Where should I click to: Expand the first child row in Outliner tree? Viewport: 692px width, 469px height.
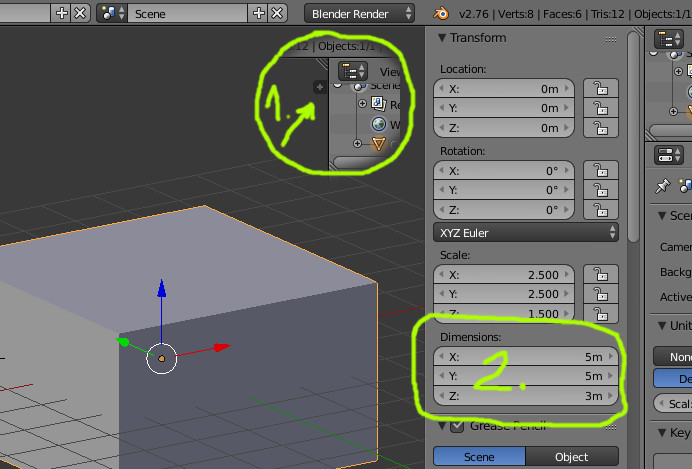click(678, 71)
